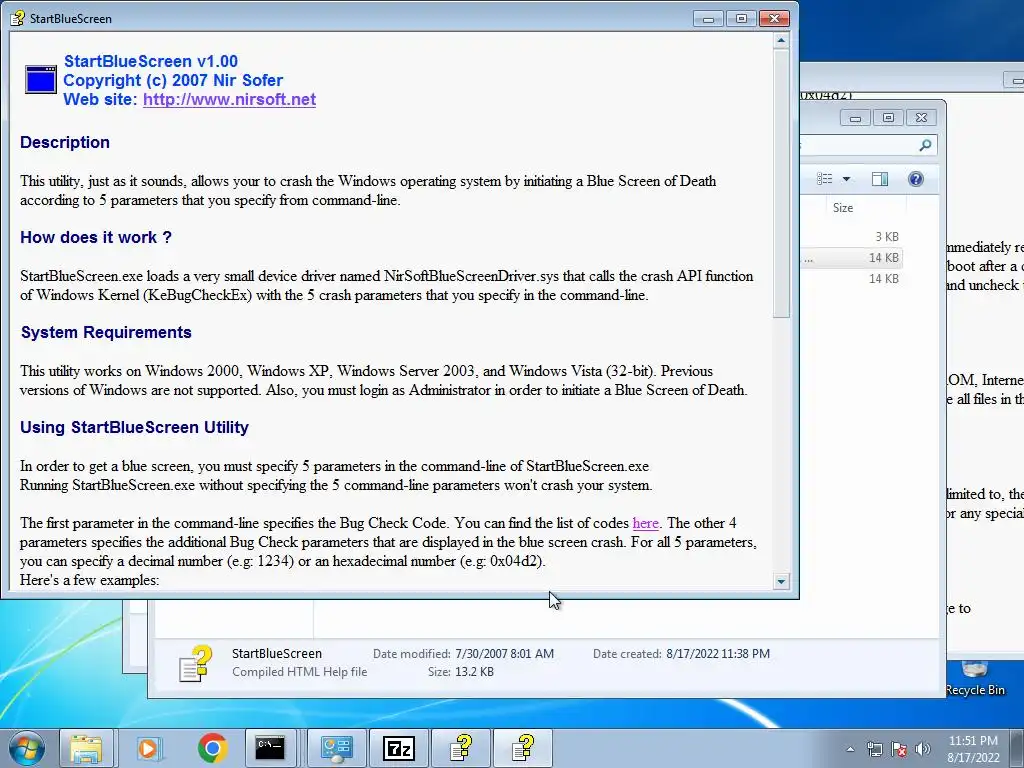Click the blue screen application logo icon
This screenshot has width=1024, height=768.
[x=40, y=80]
